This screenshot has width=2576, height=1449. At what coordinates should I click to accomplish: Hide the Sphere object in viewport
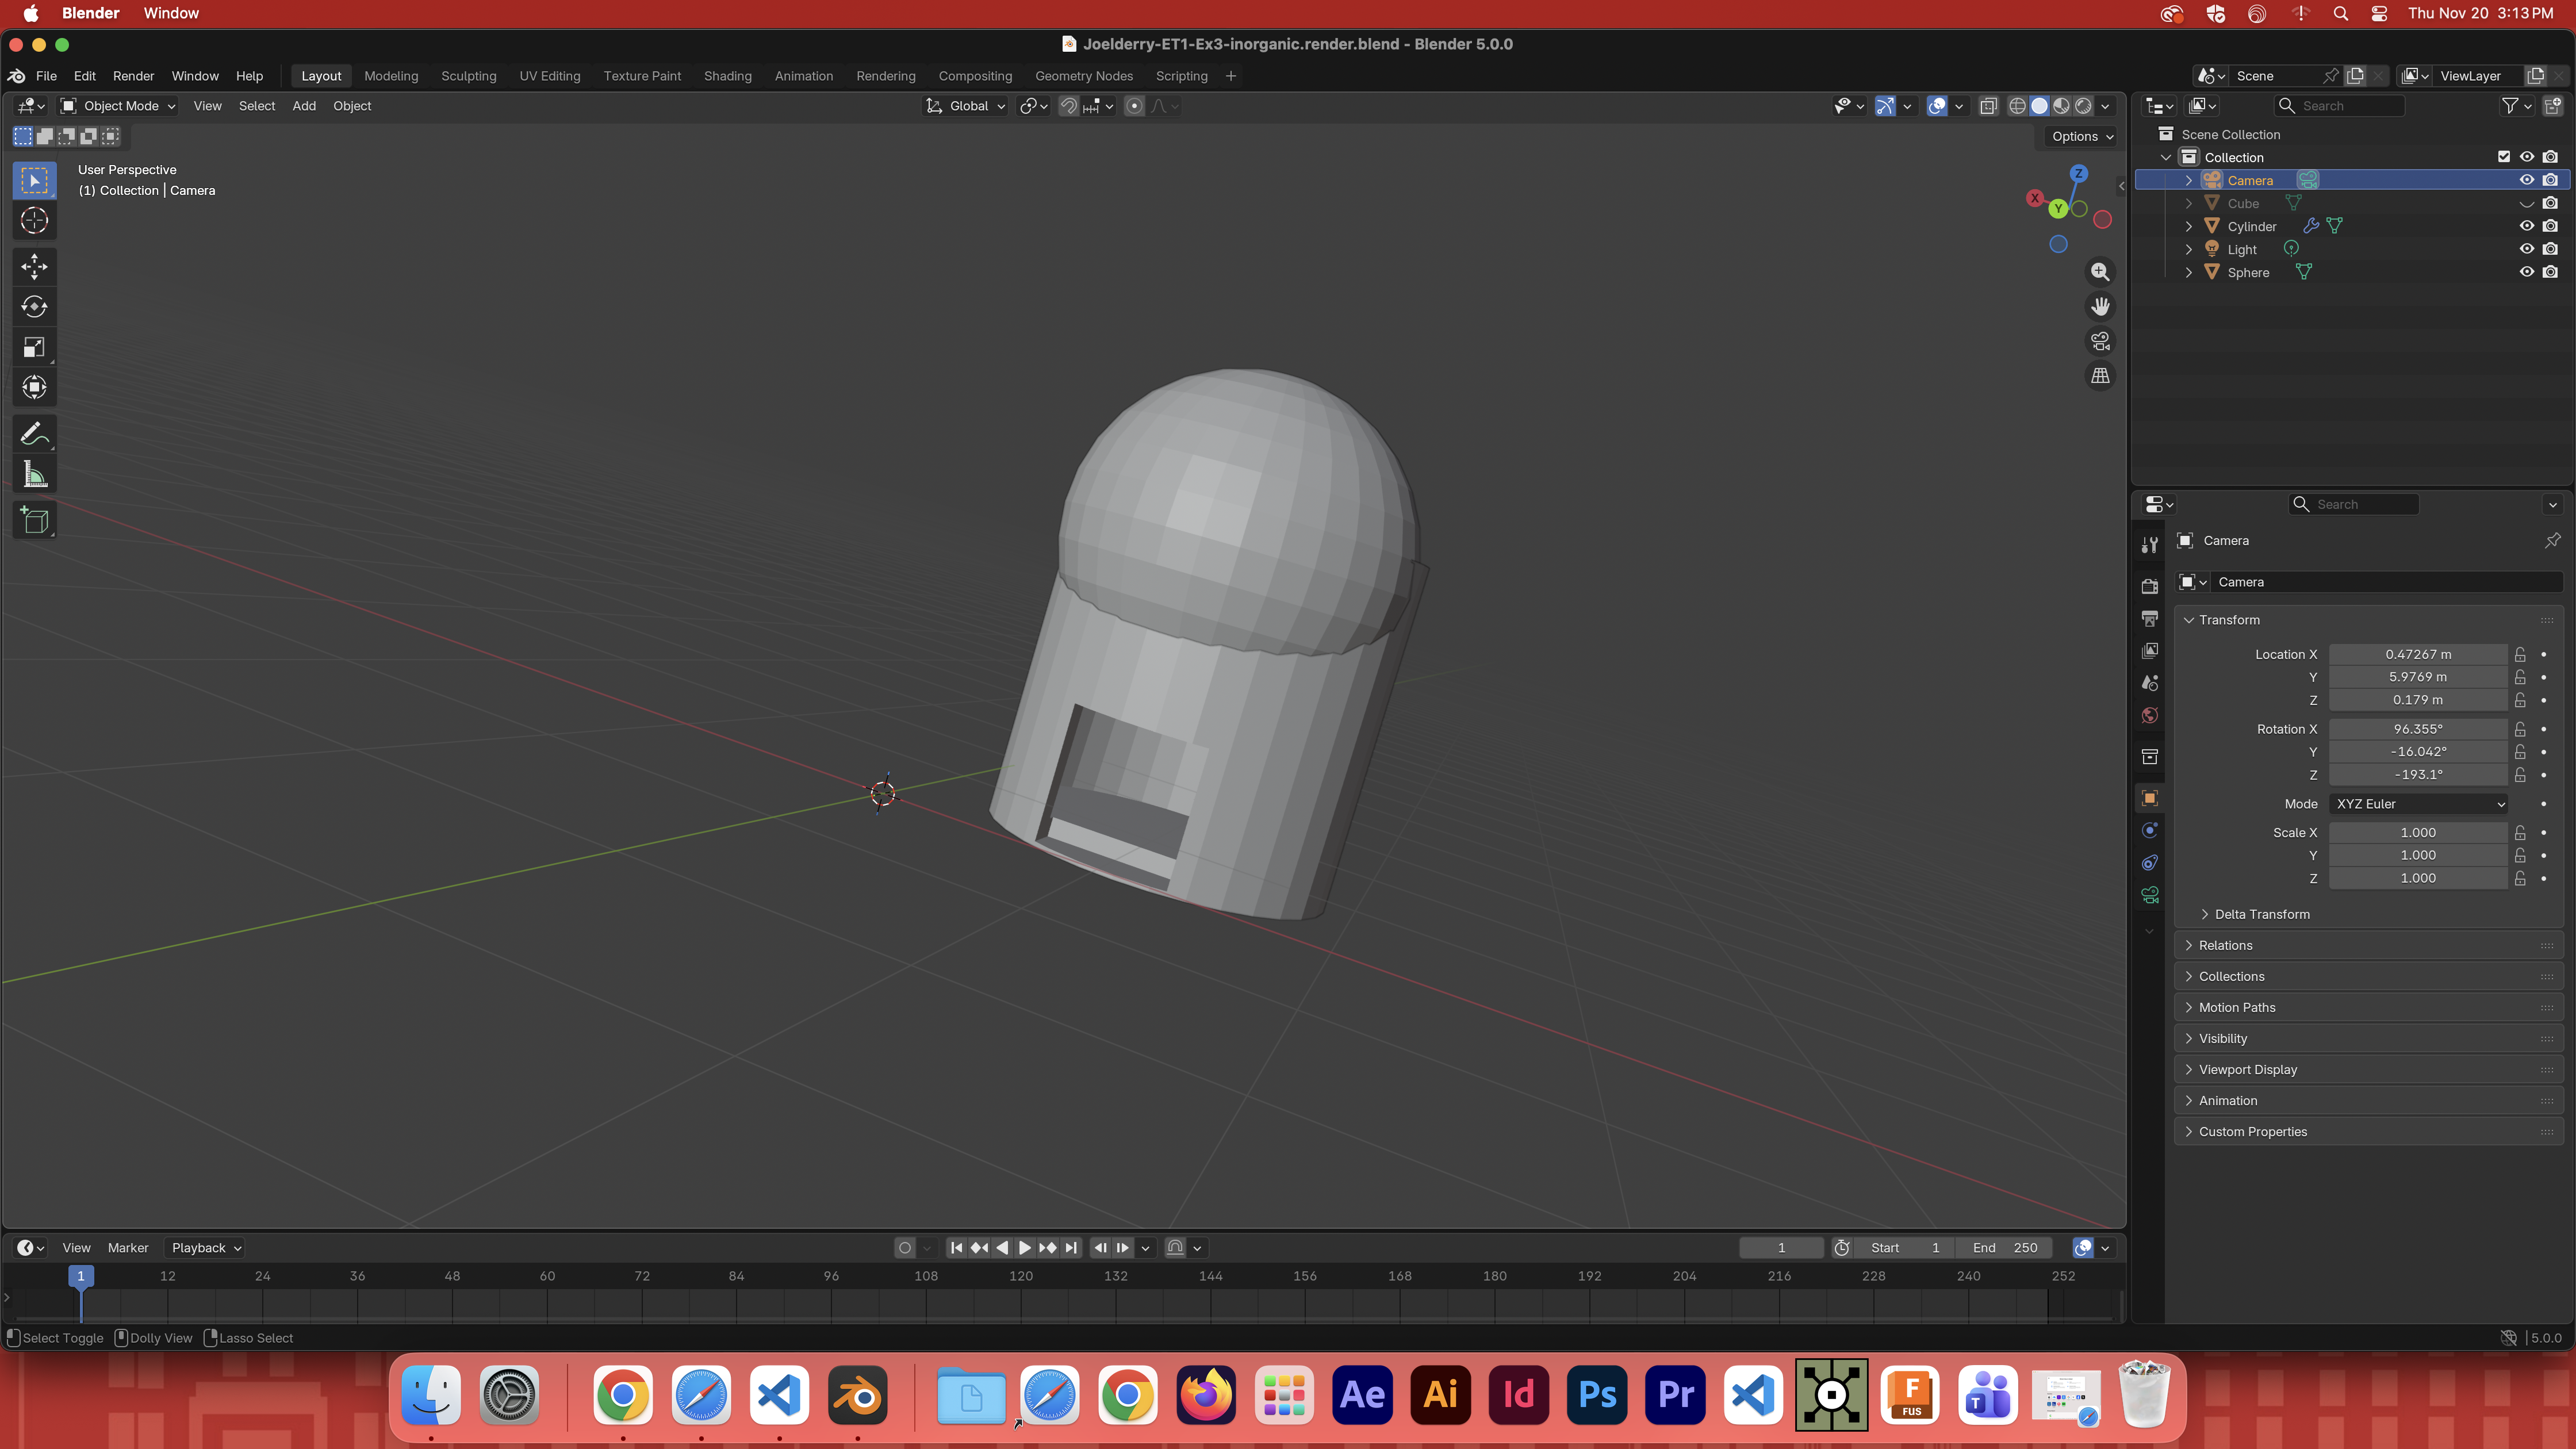point(2526,272)
